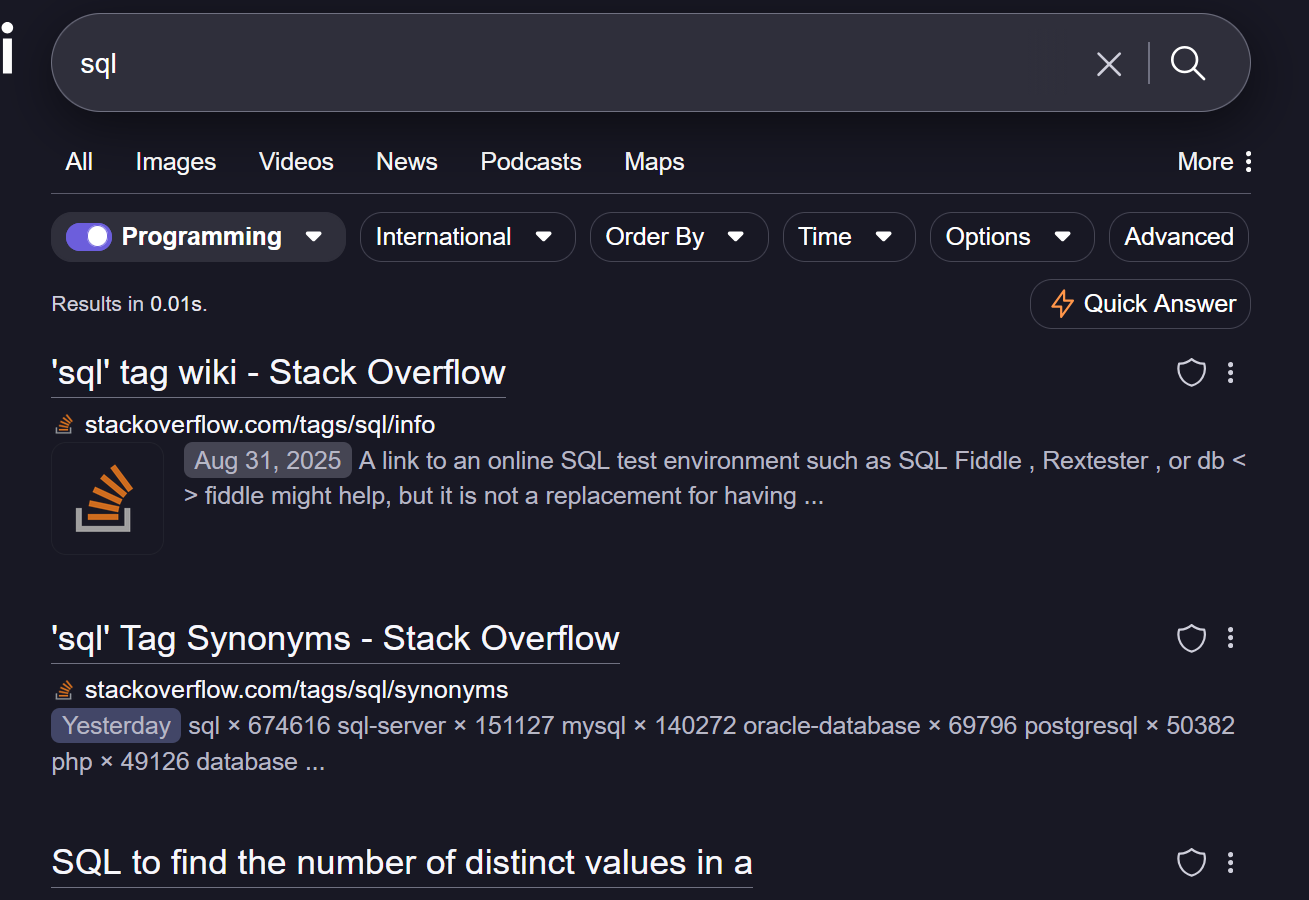Open three-dot menu for distinct values result

pos(1230,862)
